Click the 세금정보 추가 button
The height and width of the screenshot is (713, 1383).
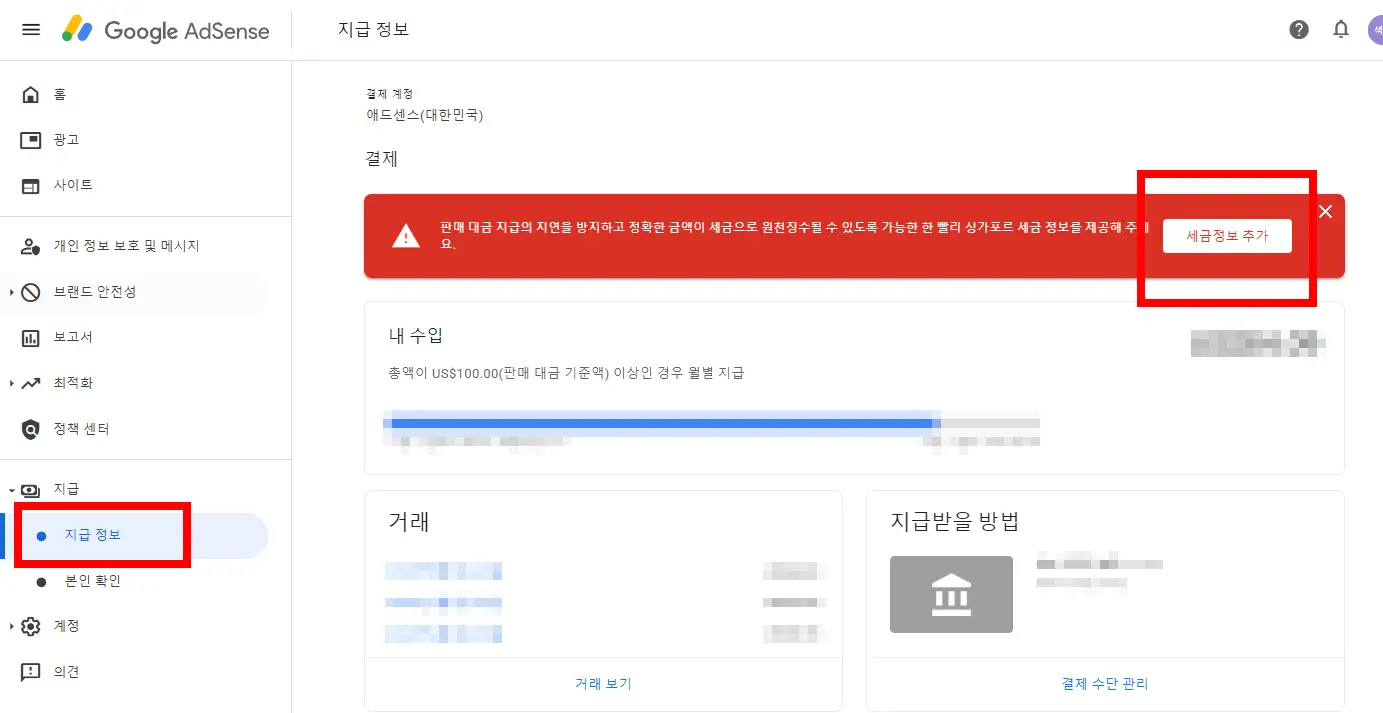pos(1226,236)
